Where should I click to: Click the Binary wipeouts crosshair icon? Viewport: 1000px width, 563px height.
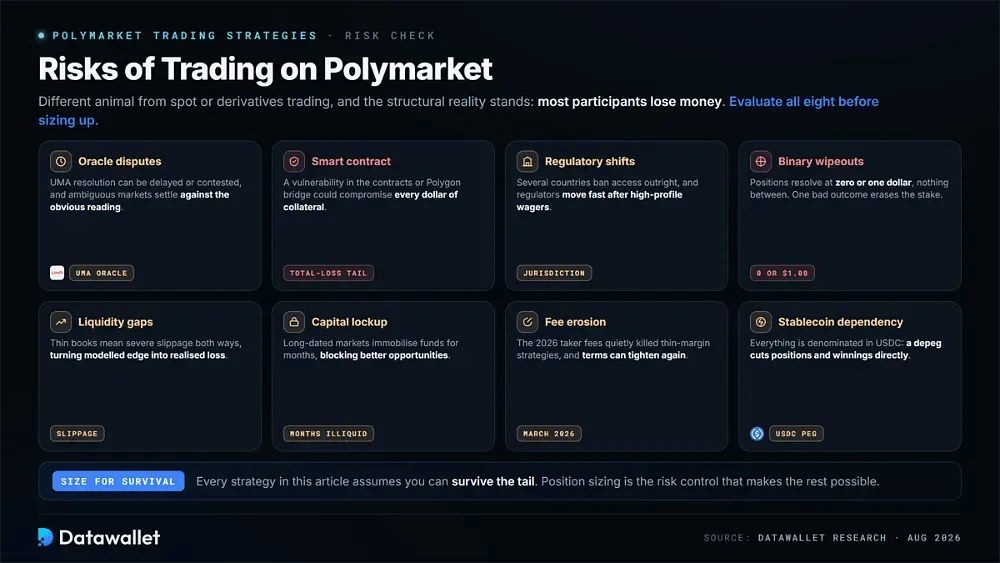coord(761,161)
